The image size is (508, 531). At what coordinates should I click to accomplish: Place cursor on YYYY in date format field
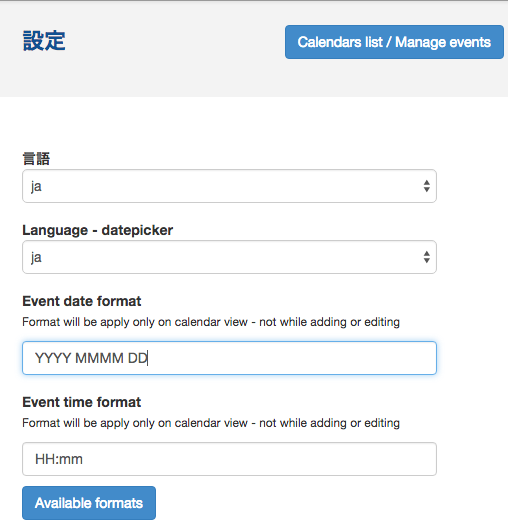(x=53, y=358)
